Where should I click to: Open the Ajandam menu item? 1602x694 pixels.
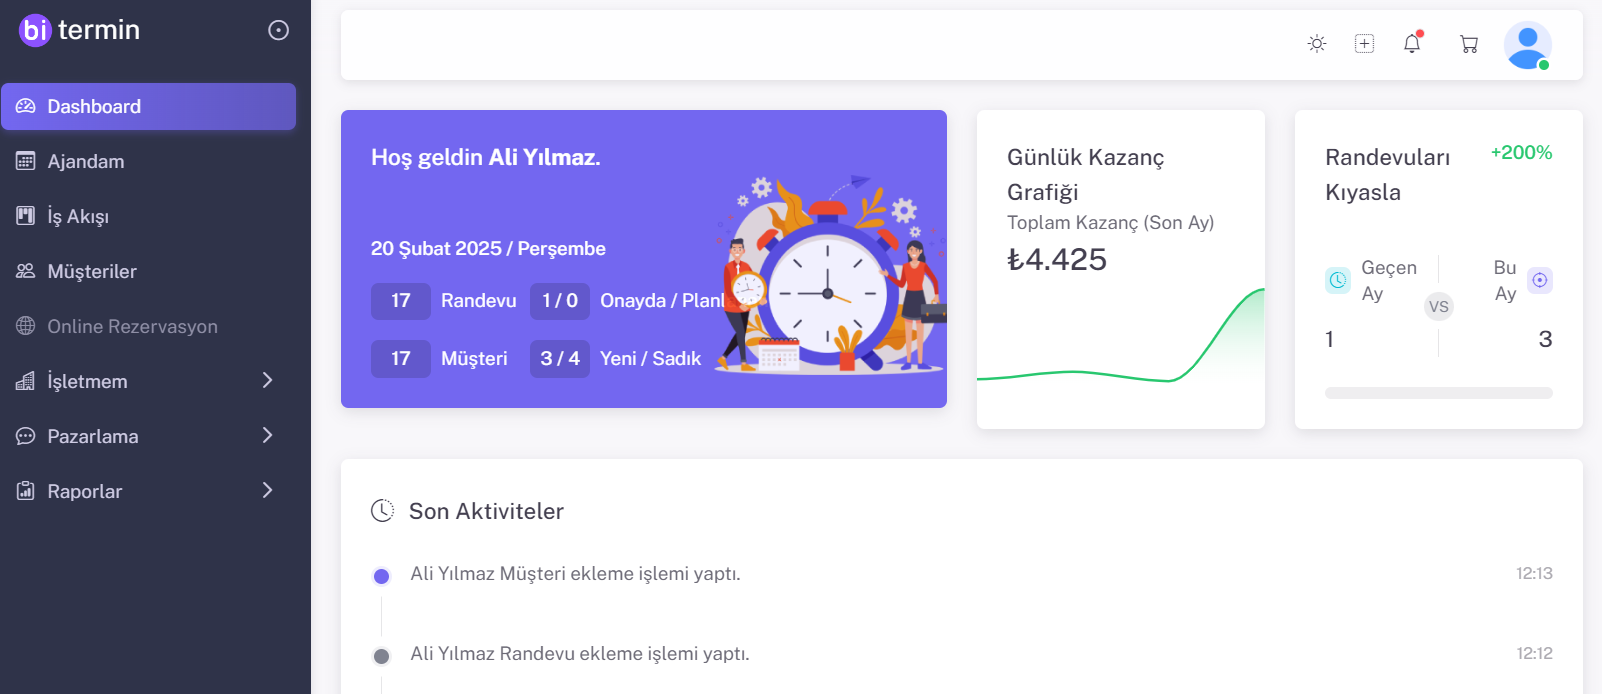(x=86, y=162)
